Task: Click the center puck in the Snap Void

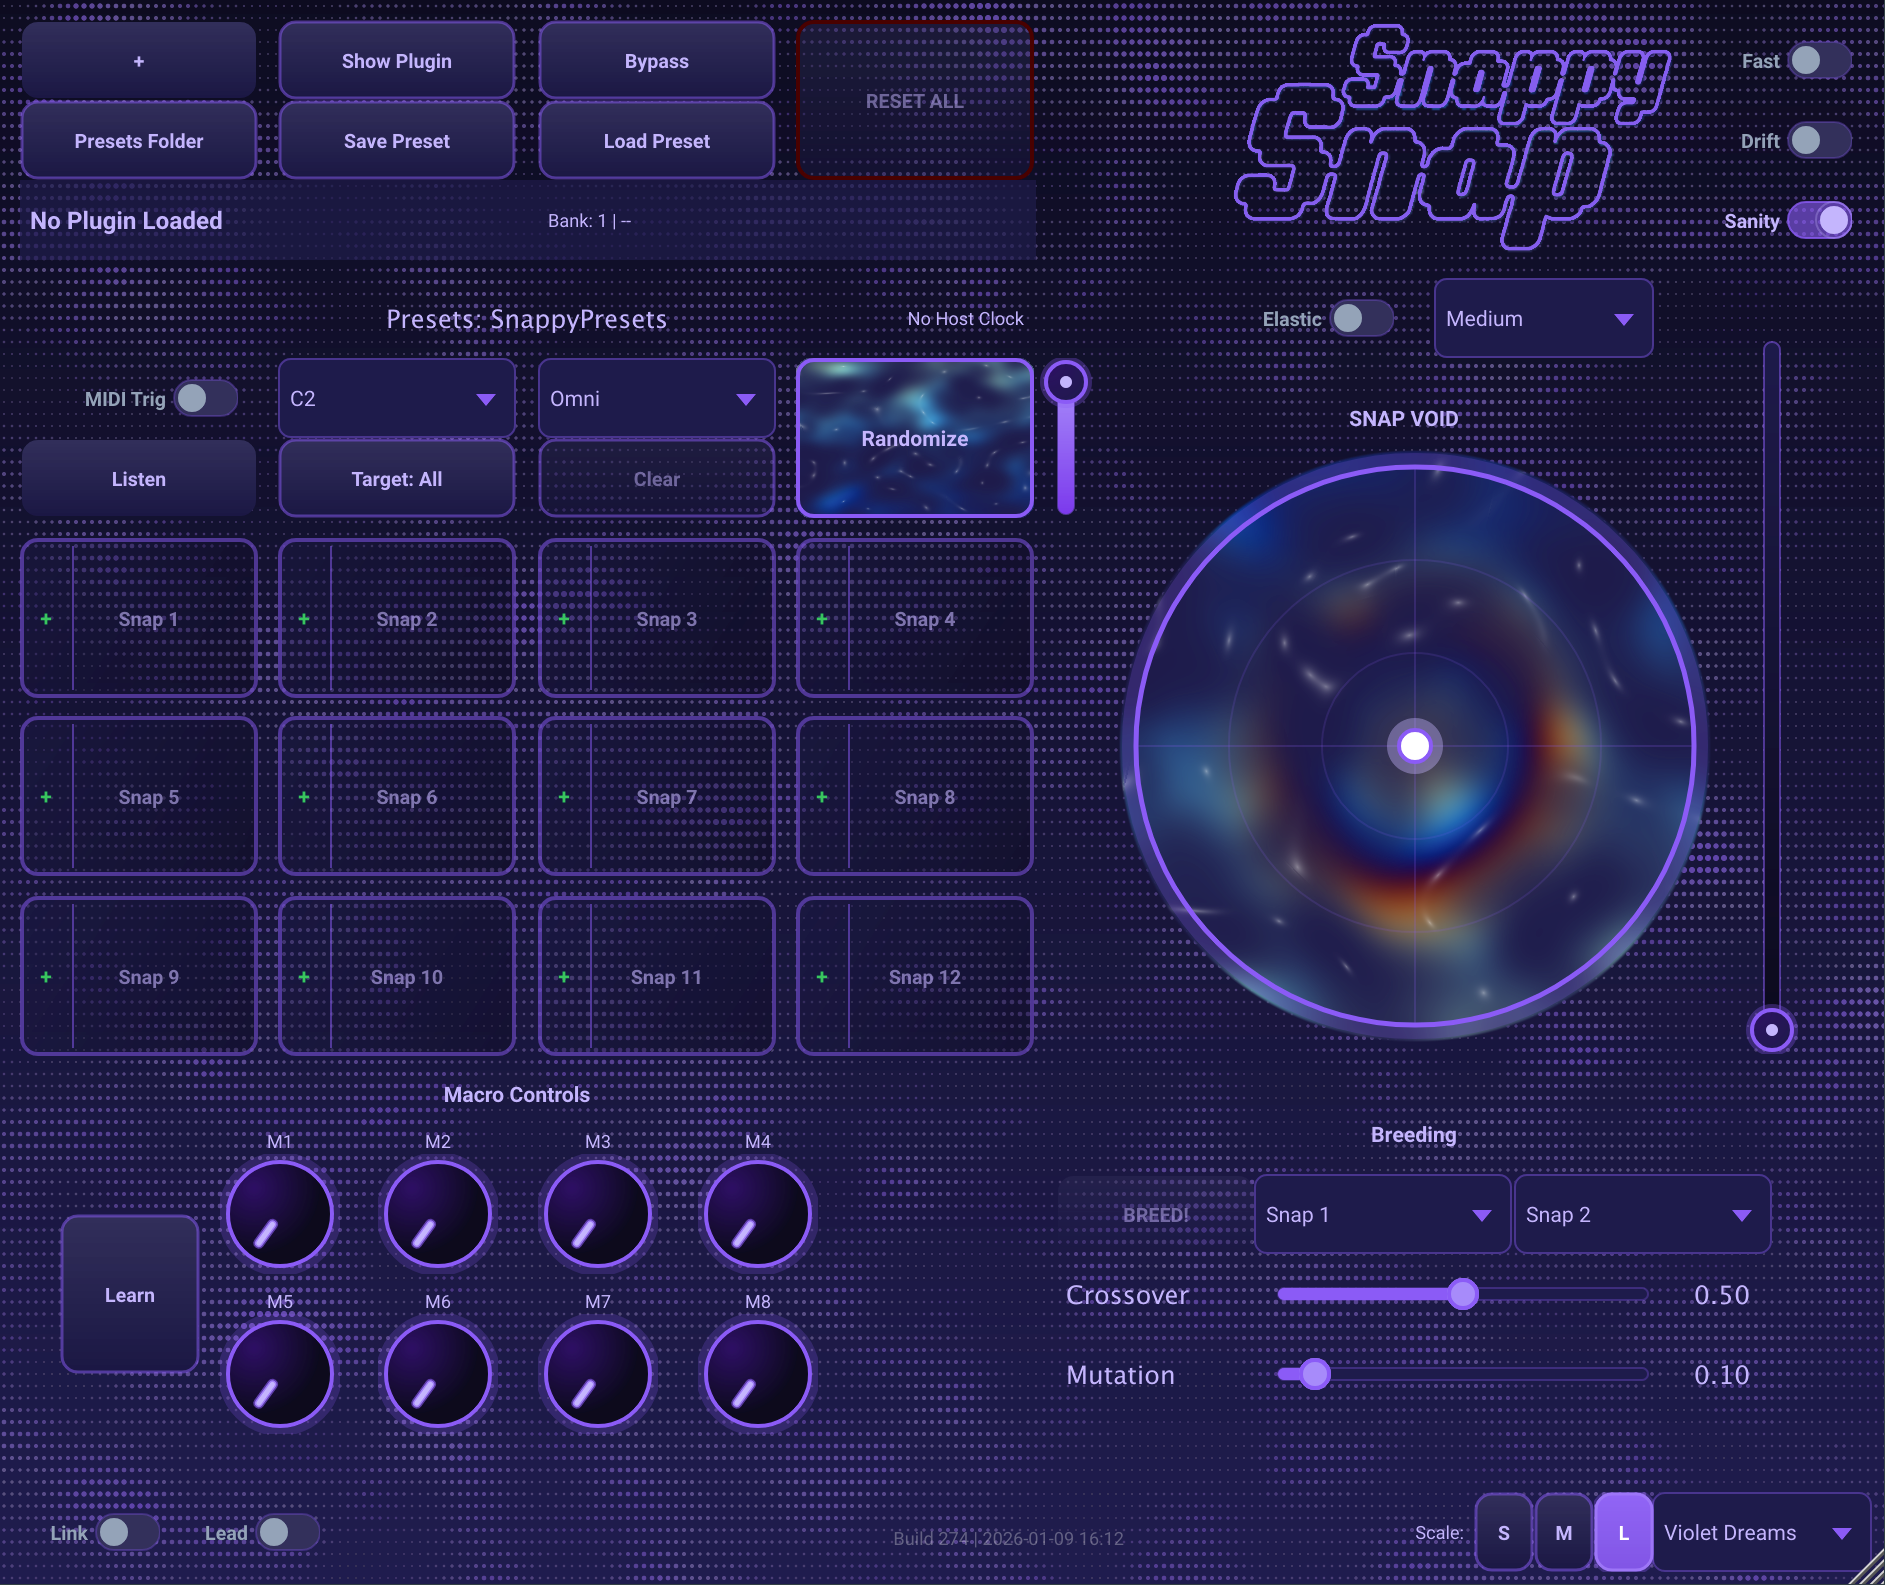Action: coord(1413,746)
